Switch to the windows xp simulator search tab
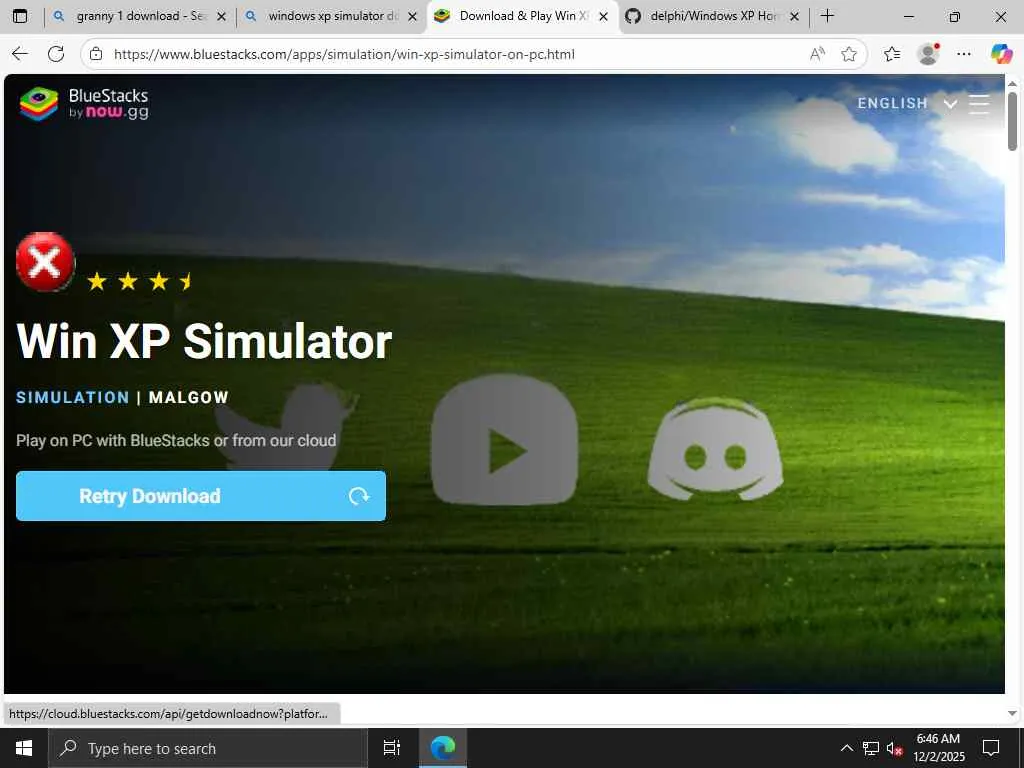1024x768 pixels. pyautogui.click(x=332, y=16)
